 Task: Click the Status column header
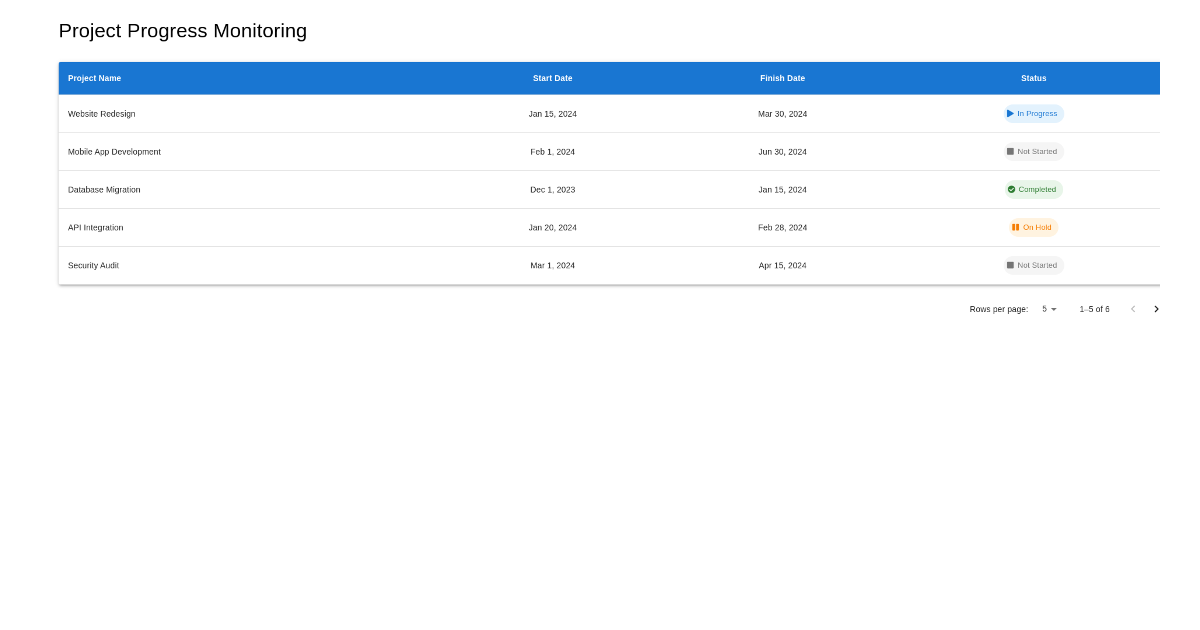(x=1033, y=78)
